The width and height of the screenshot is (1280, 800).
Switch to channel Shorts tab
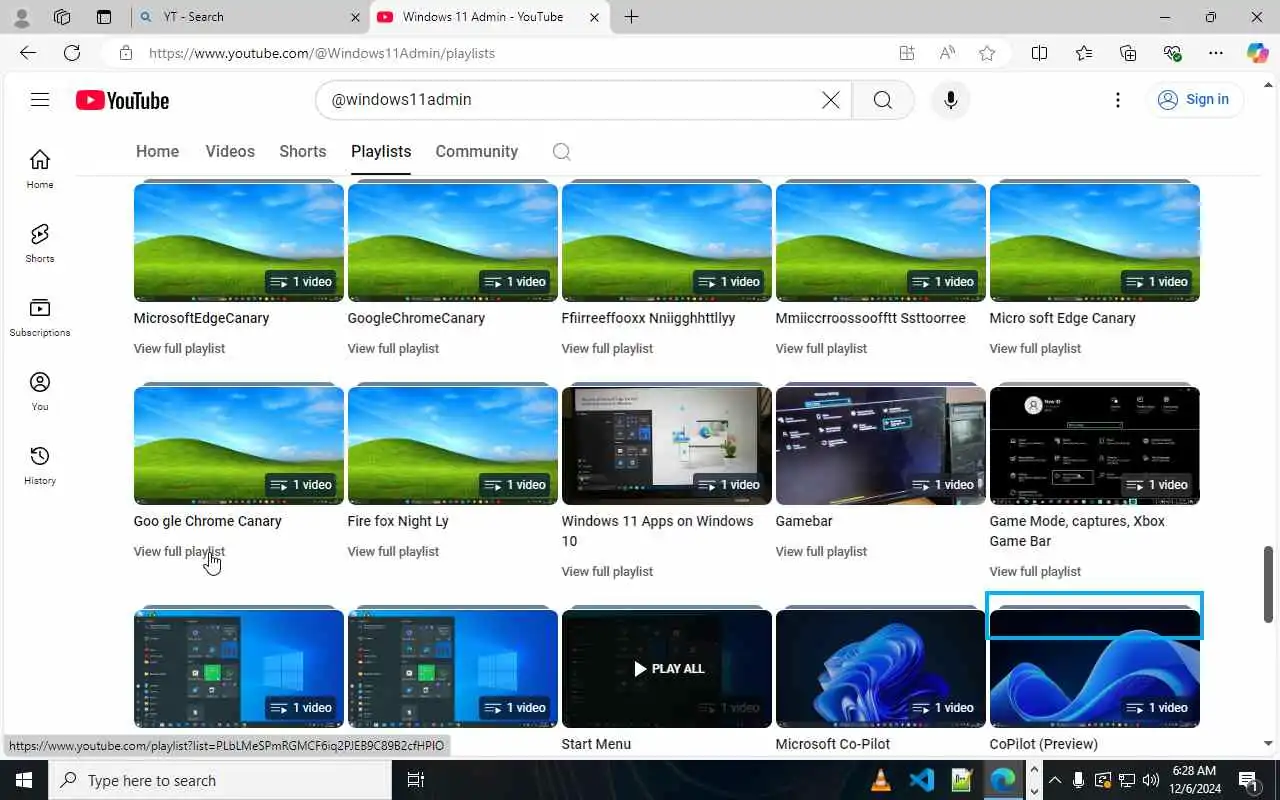point(302,151)
